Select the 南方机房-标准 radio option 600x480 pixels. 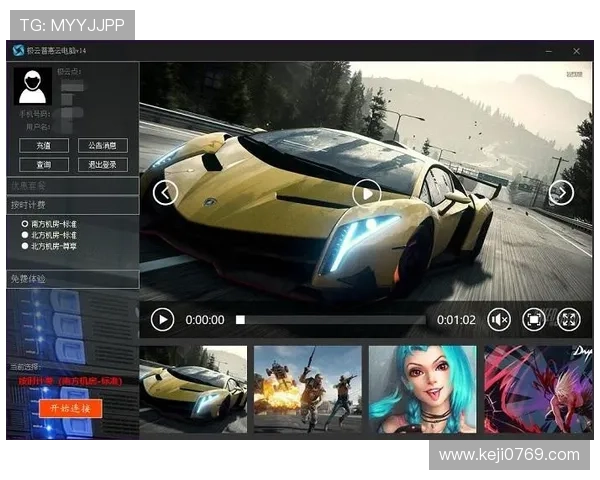[x=25, y=224]
